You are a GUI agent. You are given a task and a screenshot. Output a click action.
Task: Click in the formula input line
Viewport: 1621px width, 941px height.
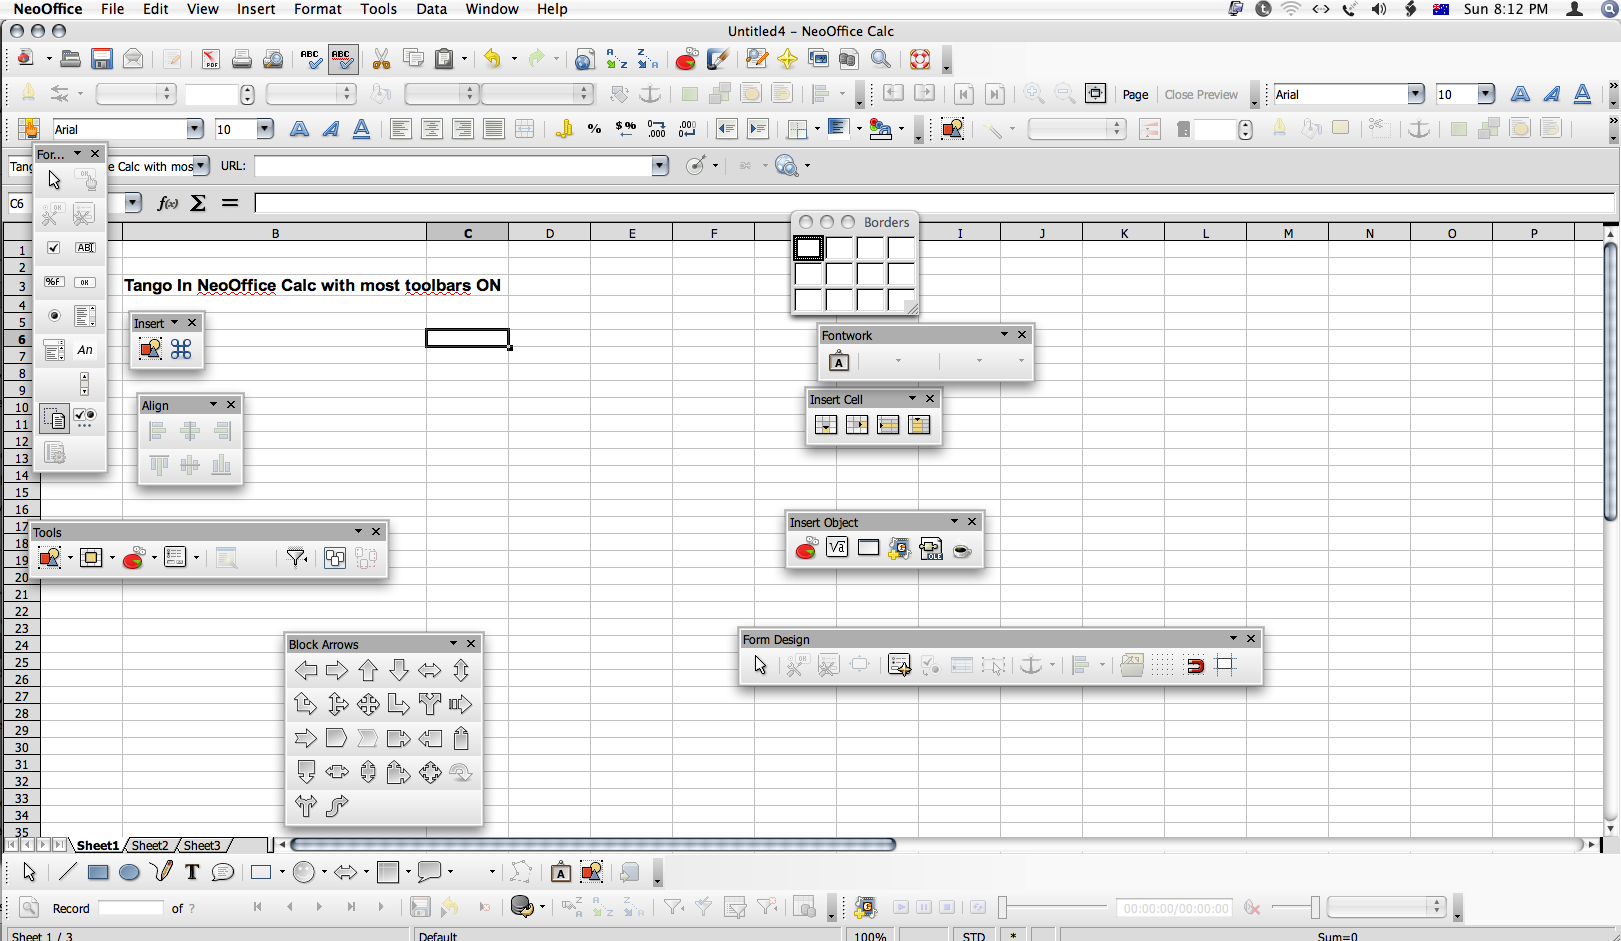click(x=934, y=203)
